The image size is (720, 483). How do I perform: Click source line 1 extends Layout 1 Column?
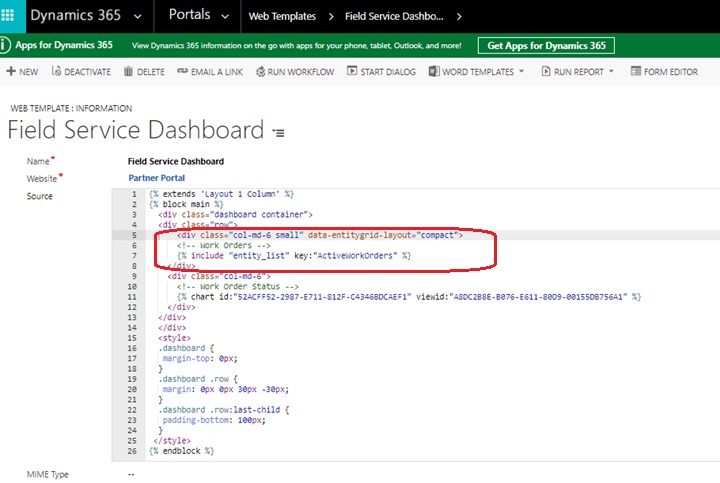tap(221, 194)
